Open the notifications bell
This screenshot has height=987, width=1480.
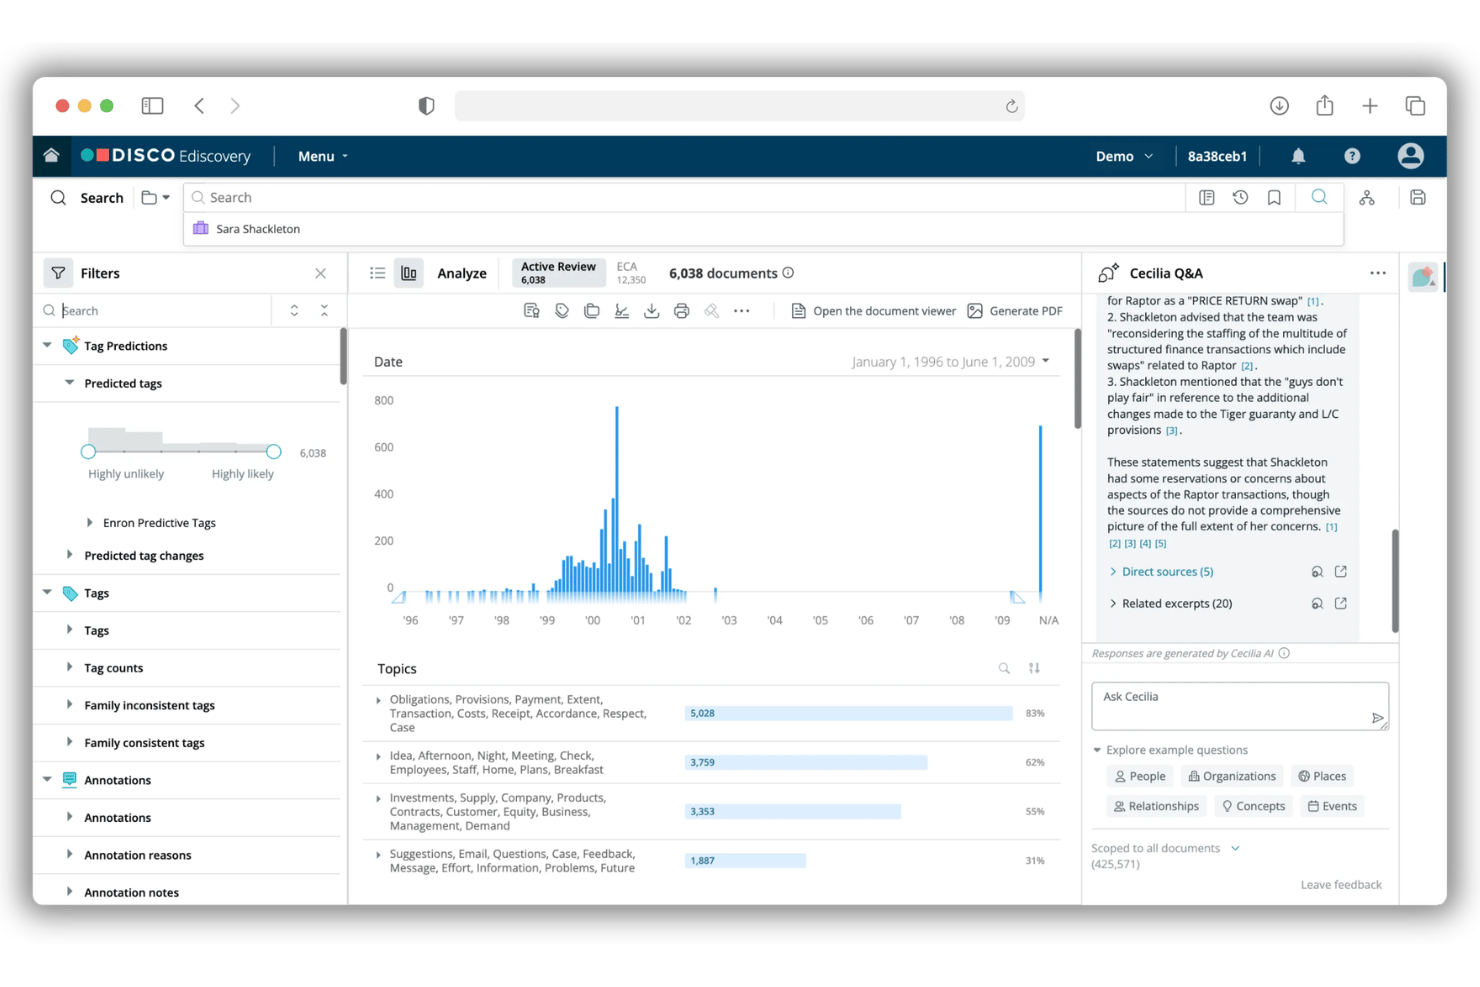1298,156
